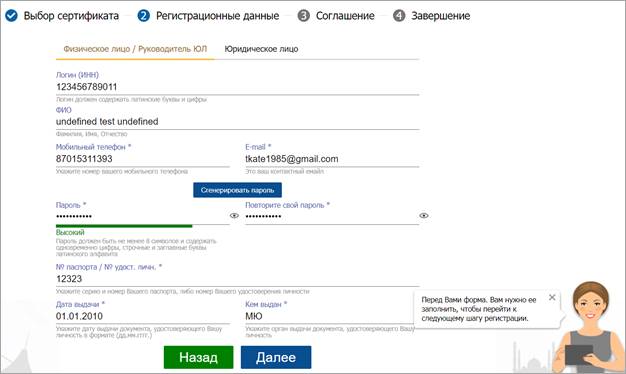The height and width of the screenshot is (374, 626).
Task: Click the № паспорта / № удост. личн. label
Action: (109, 267)
